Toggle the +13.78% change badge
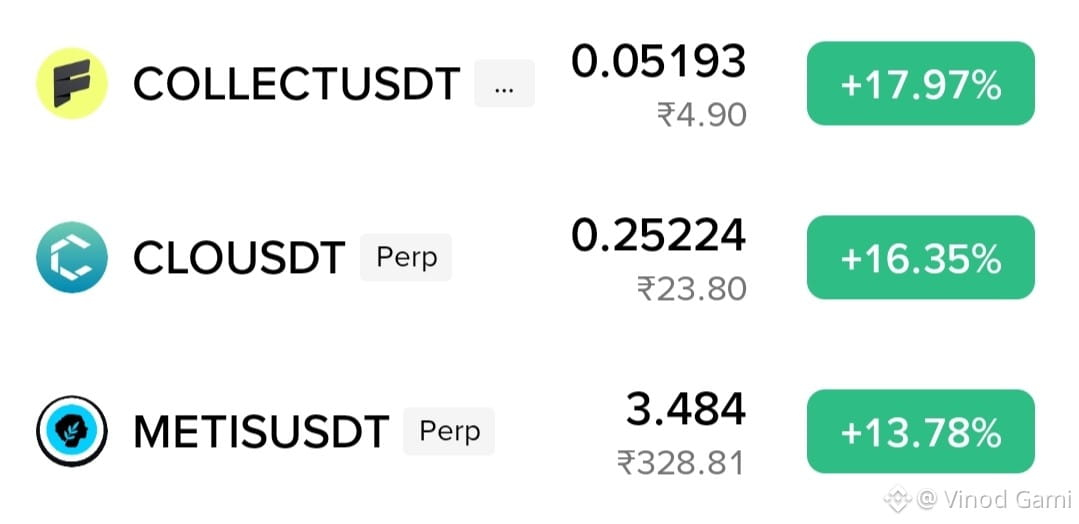 click(921, 431)
